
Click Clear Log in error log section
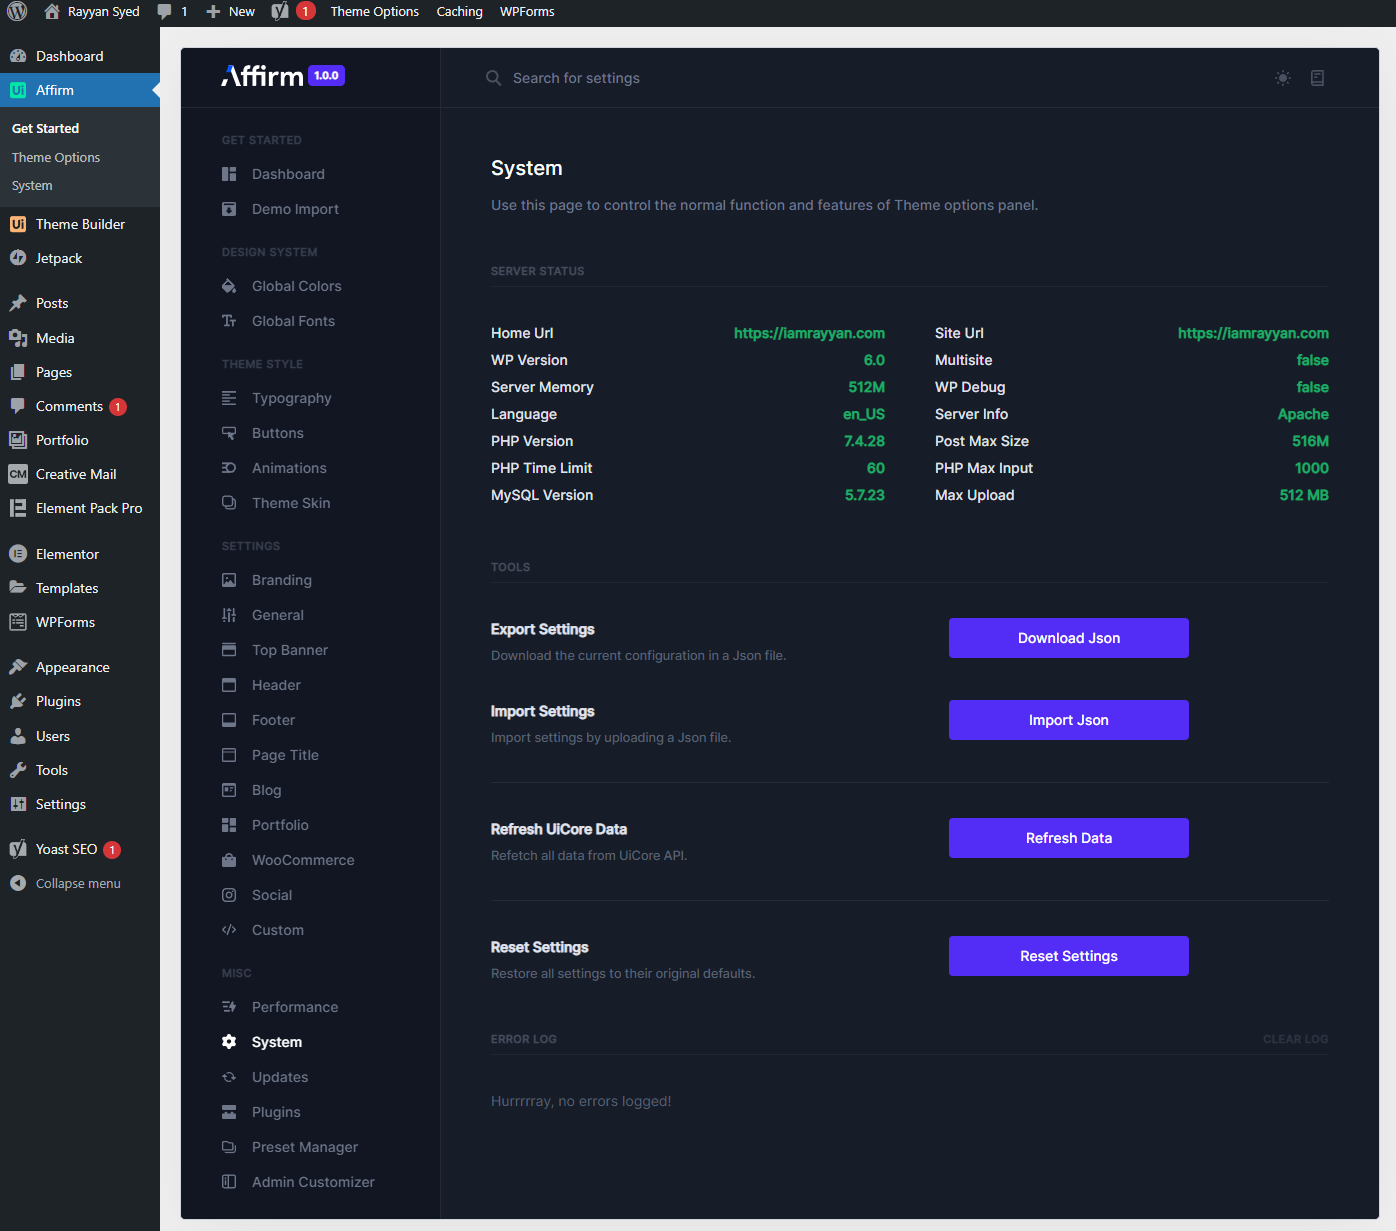tap(1295, 1039)
